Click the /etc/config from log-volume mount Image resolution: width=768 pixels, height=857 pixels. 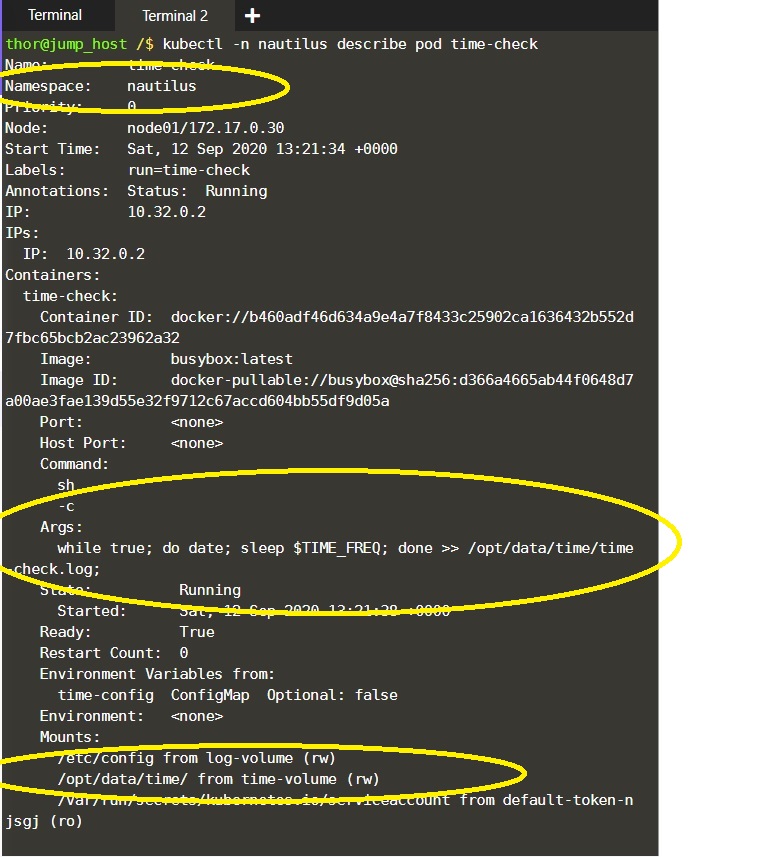(x=196, y=758)
